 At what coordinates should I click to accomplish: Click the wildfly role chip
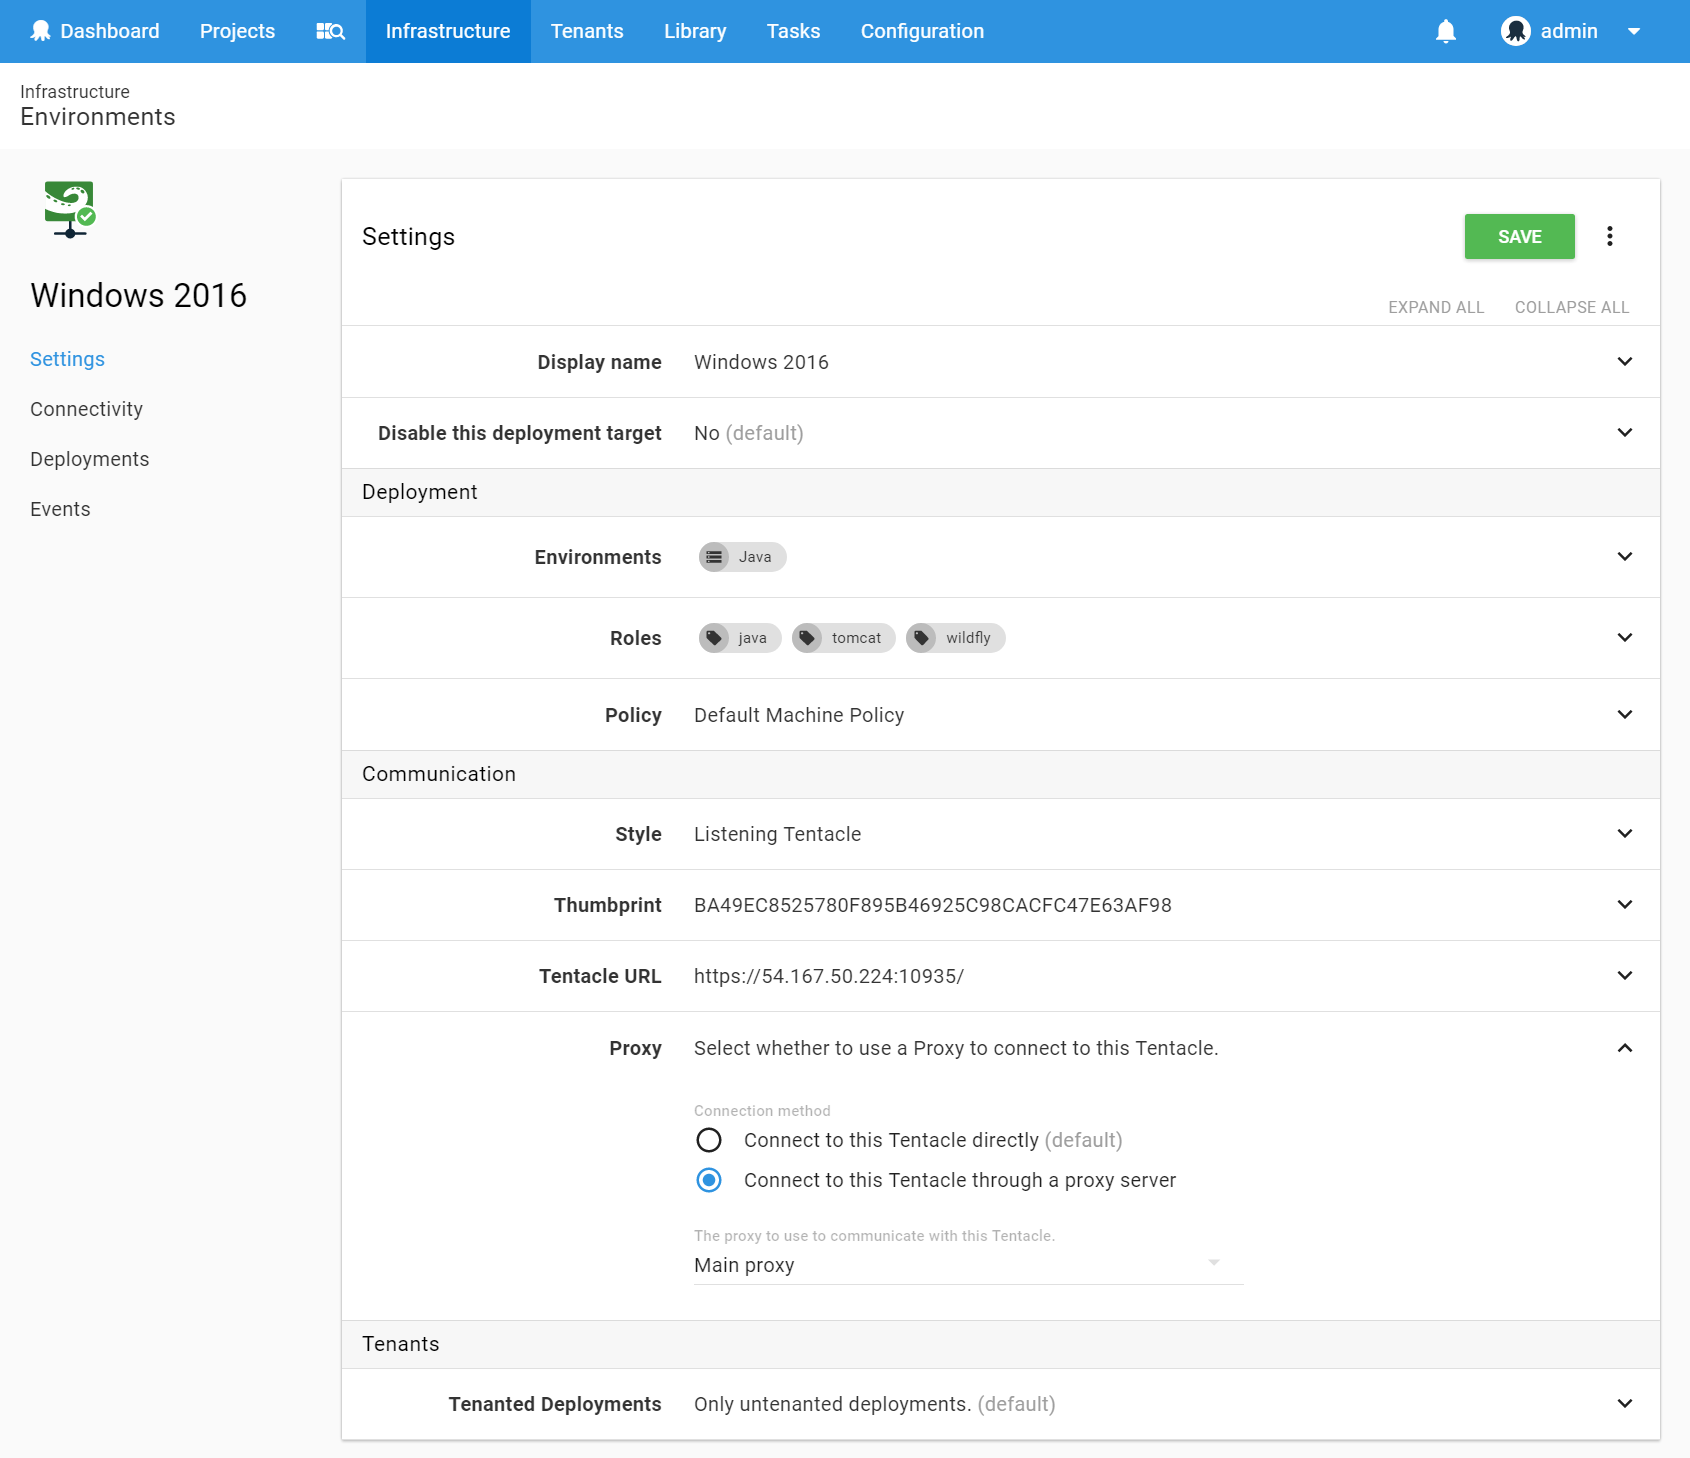click(x=956, y=638)
